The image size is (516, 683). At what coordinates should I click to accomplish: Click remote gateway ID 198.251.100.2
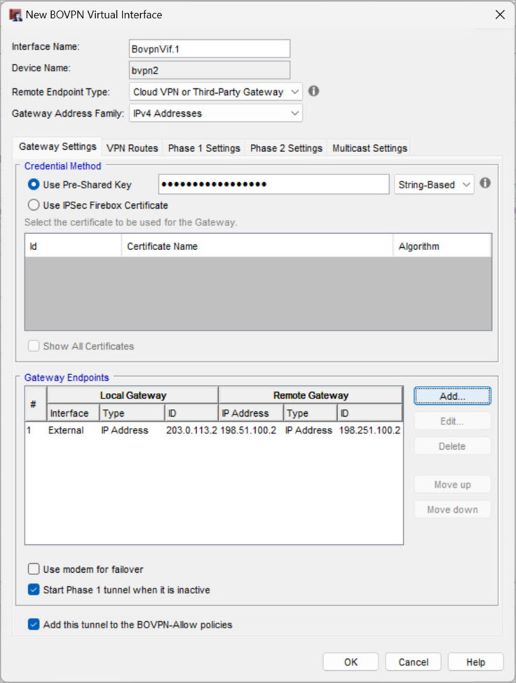370,430
